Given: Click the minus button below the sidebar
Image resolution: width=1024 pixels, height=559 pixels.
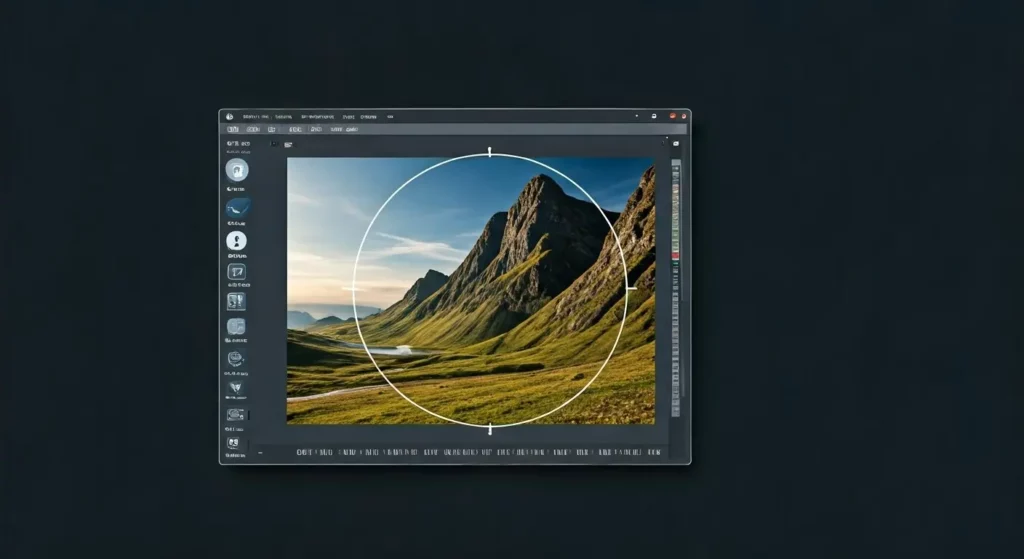Looking at the screenshot, I should 260,452.
